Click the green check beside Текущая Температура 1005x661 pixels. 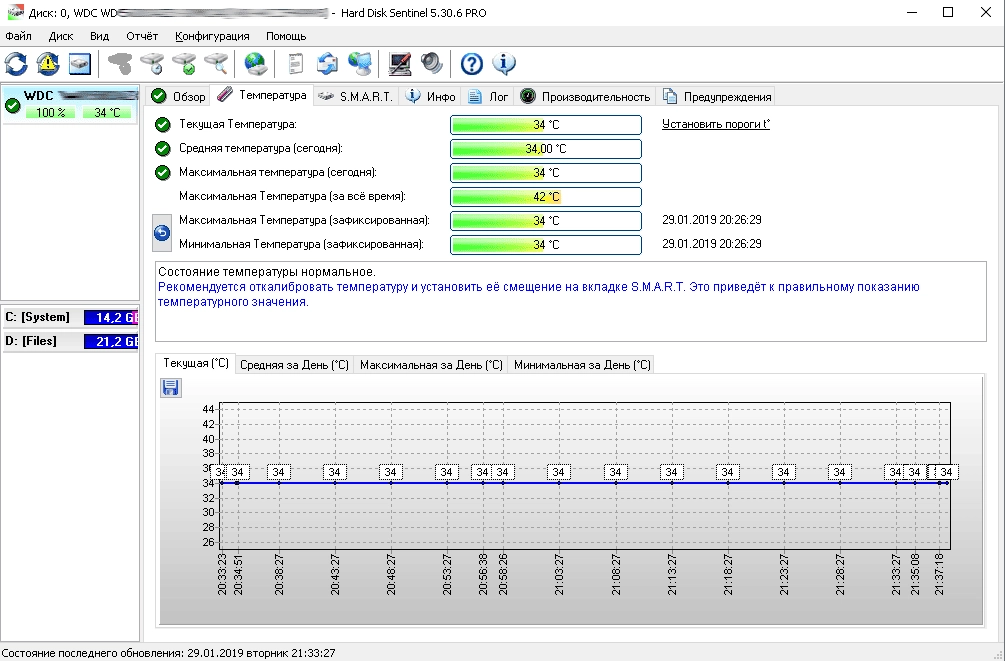tap(163, 124)
